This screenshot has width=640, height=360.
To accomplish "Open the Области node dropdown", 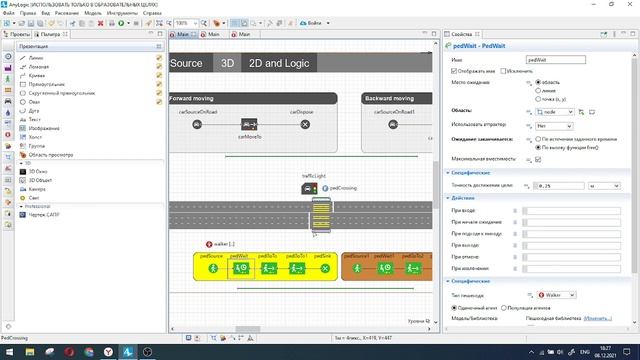I will pyautogui.click(x=554, y=112).
